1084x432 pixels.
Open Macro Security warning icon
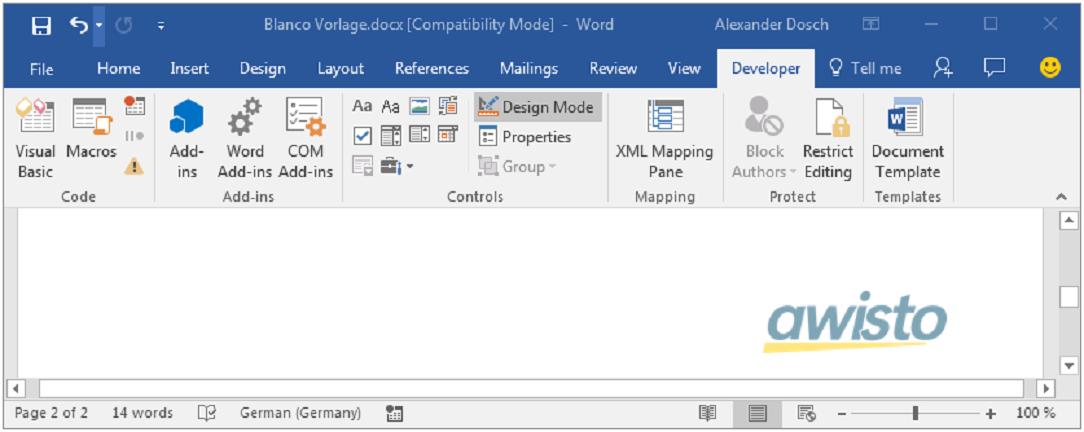pyautogui.click(x=134, y=166)
